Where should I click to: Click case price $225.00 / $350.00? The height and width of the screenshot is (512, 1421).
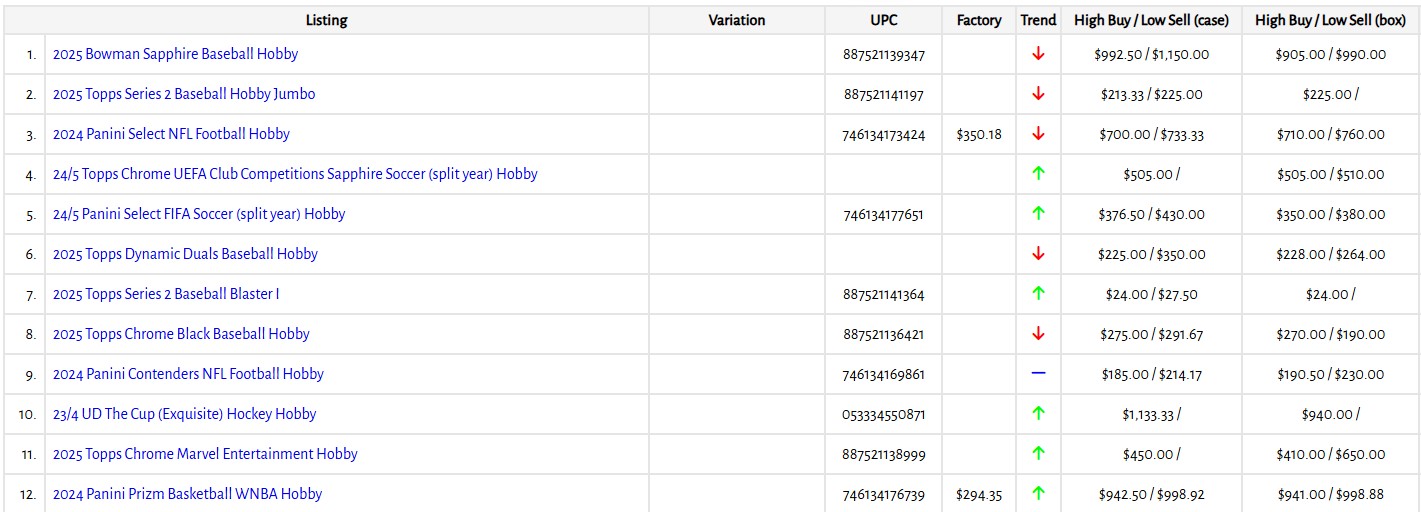tap(1152, 255)
